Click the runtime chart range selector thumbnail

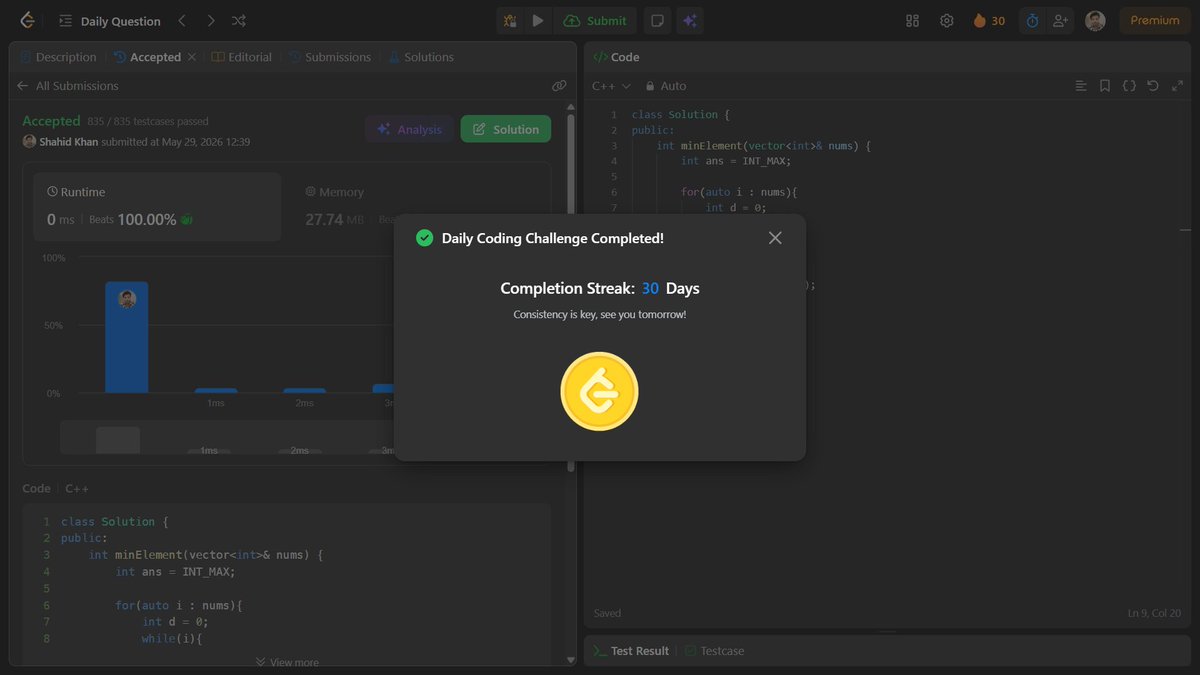pos(118,440)
